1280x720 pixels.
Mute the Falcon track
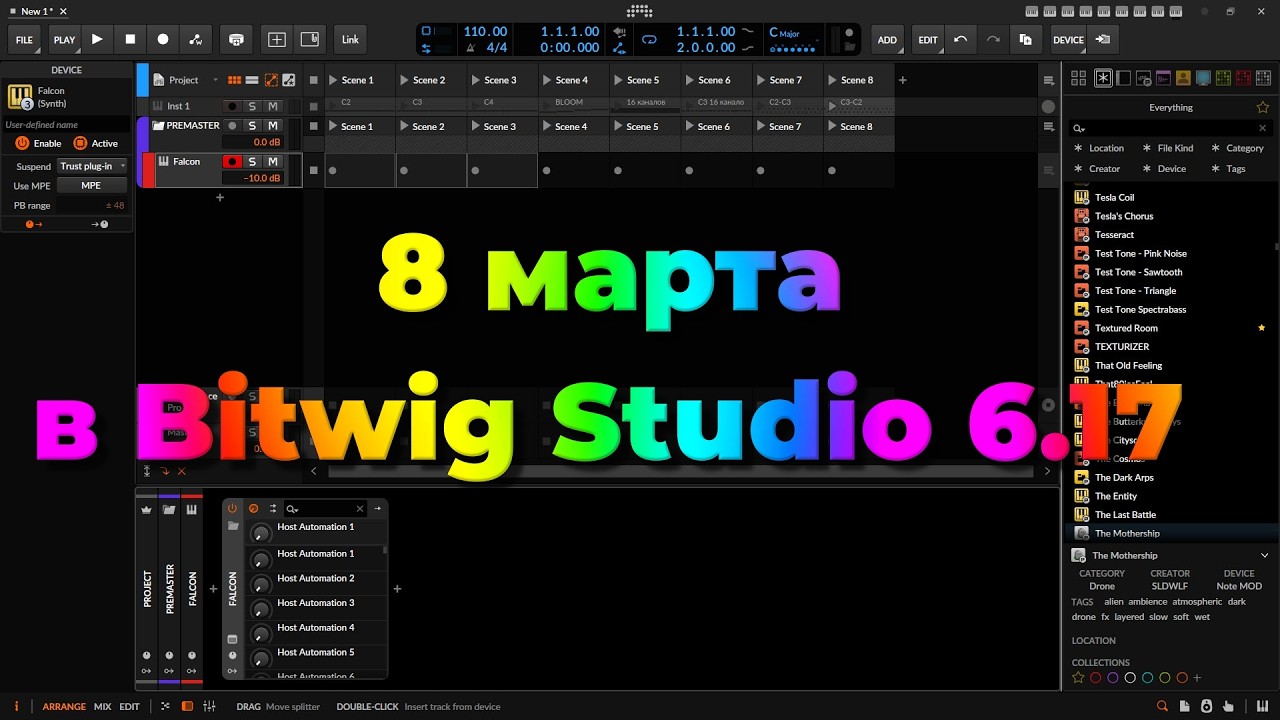(272, 162)
